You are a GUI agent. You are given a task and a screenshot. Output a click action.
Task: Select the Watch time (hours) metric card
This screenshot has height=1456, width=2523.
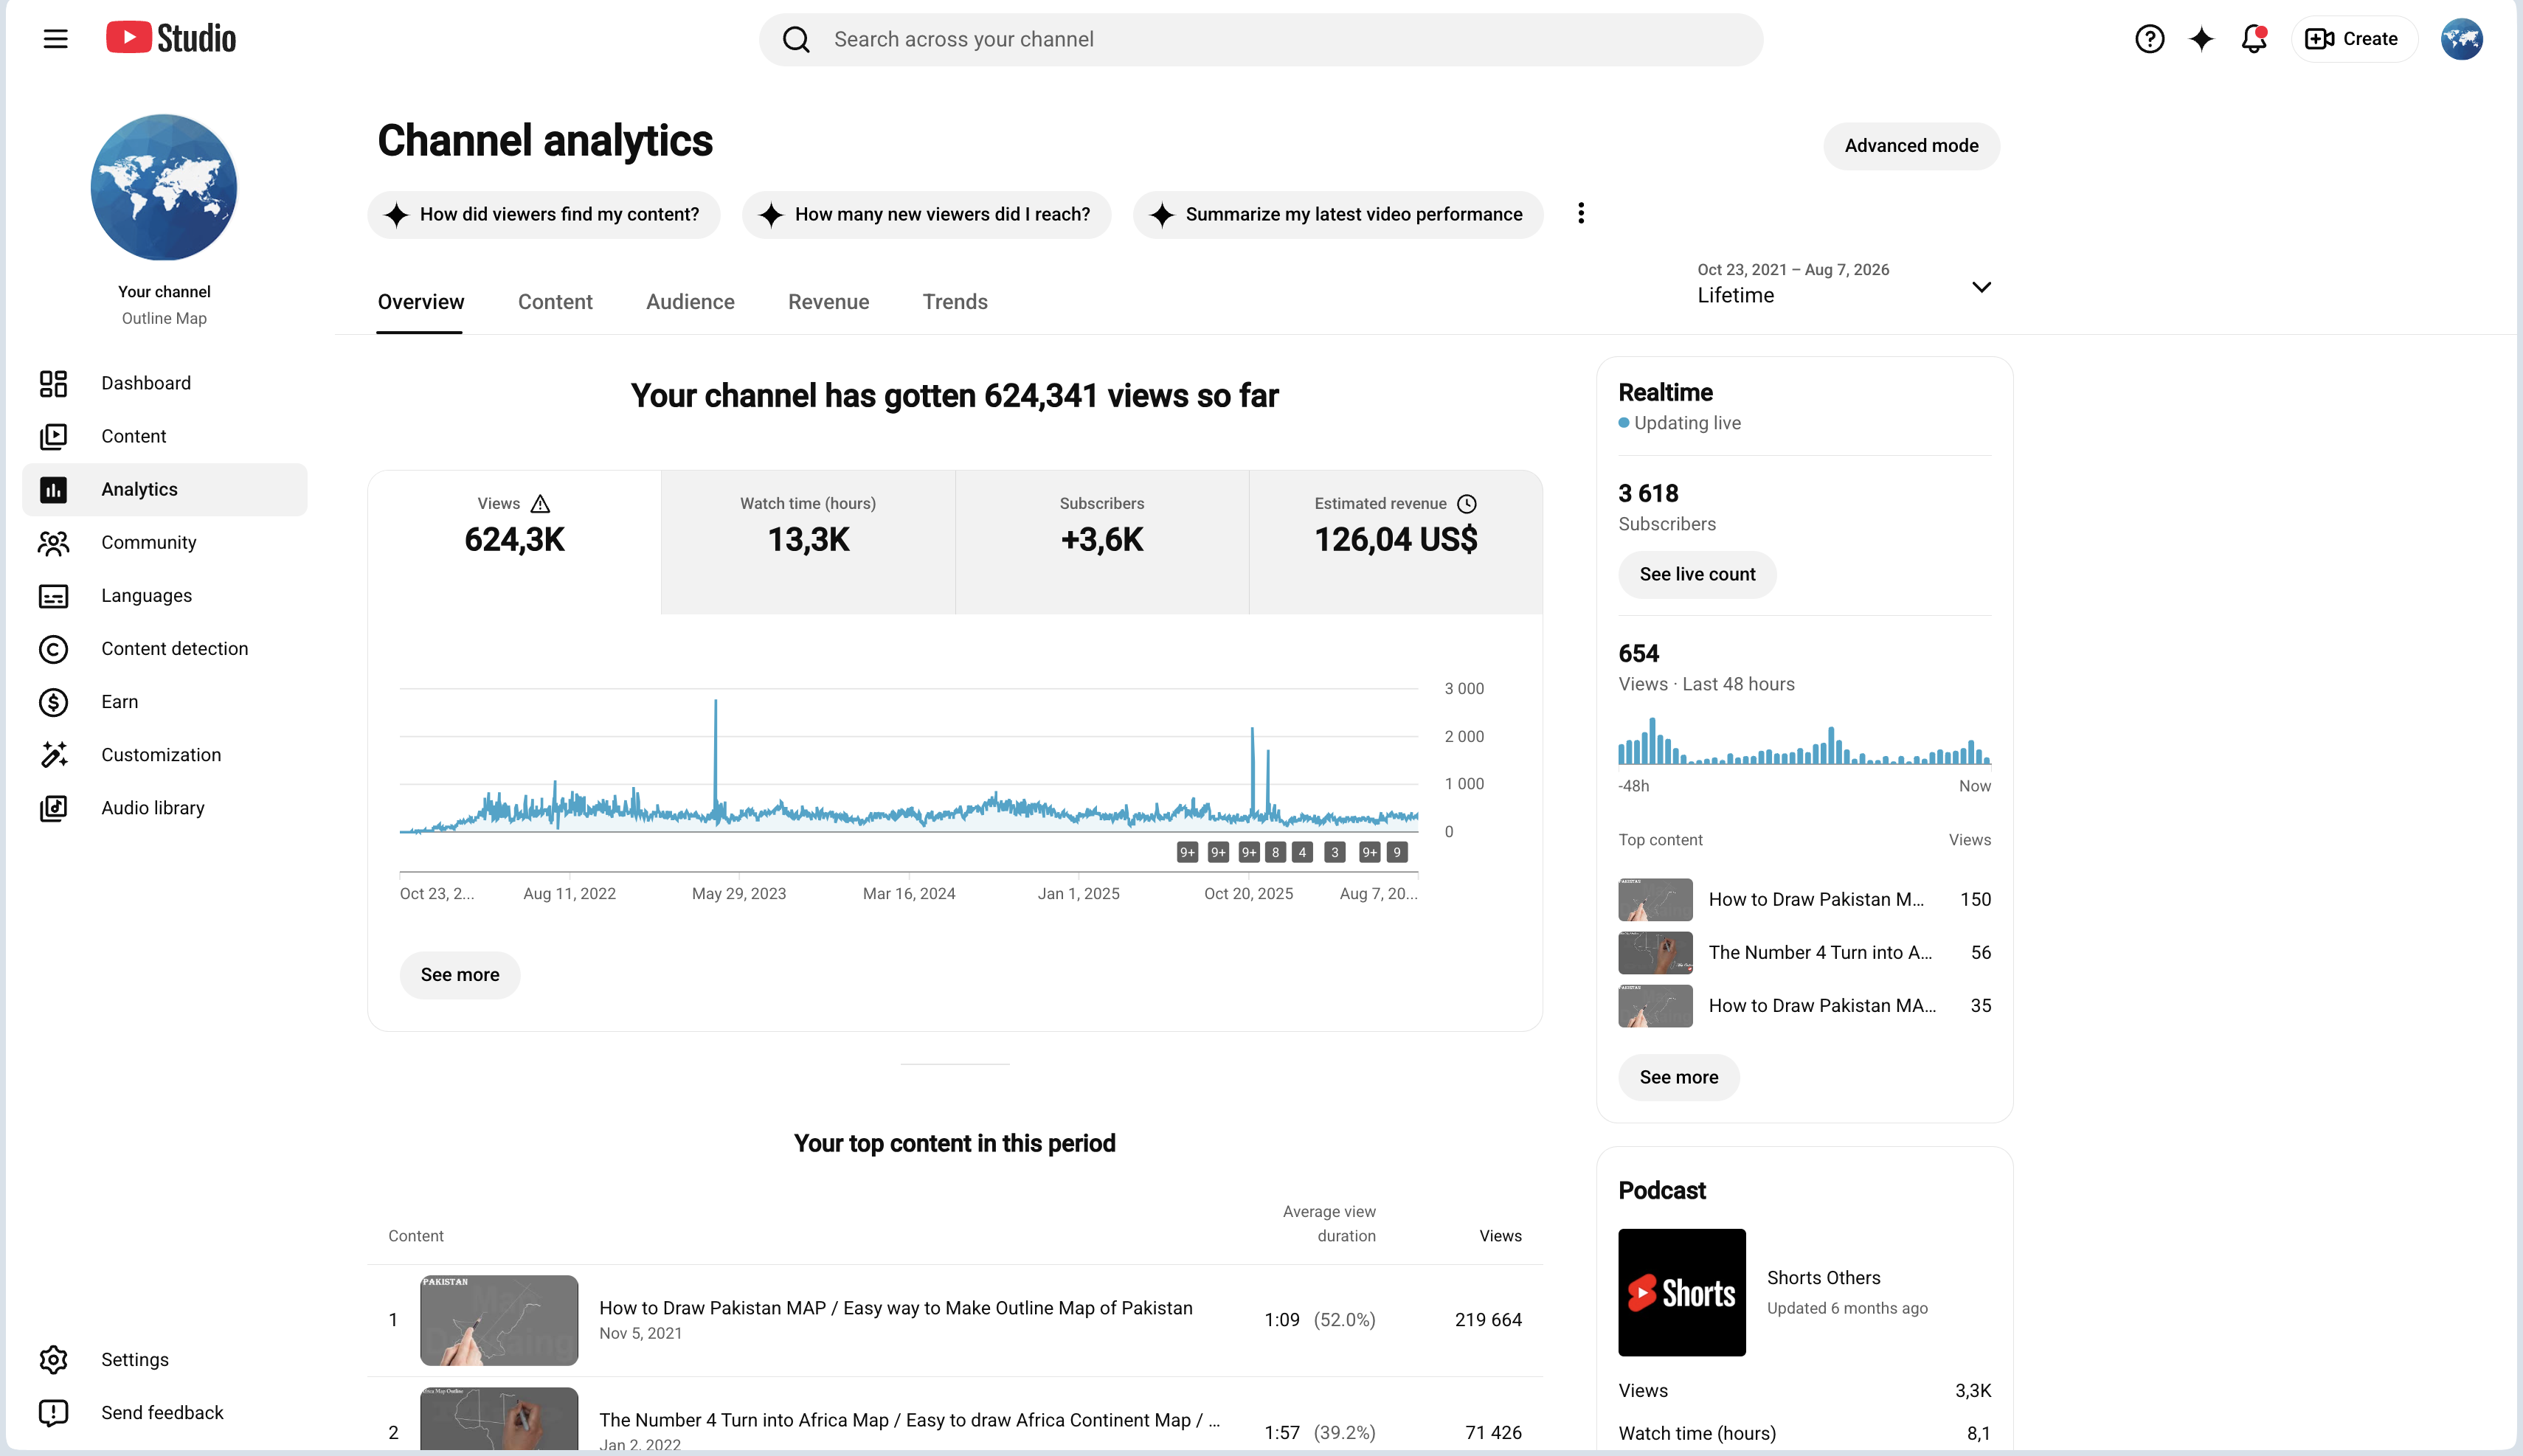click(x=808, y=542)
